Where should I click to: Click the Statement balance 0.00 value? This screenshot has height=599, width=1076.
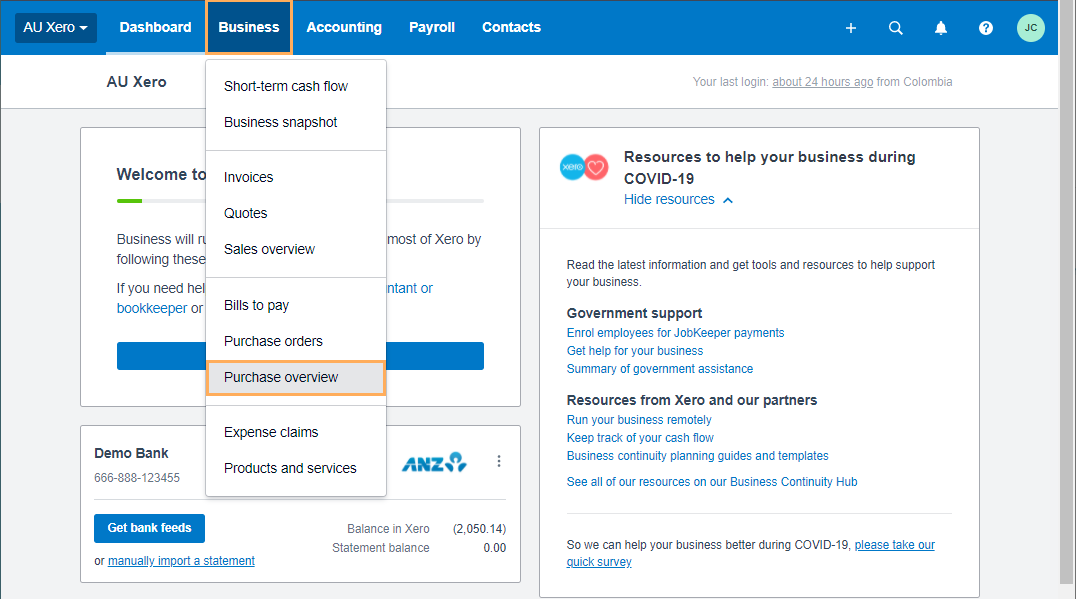pyautogui.click(x=494, y=548)
